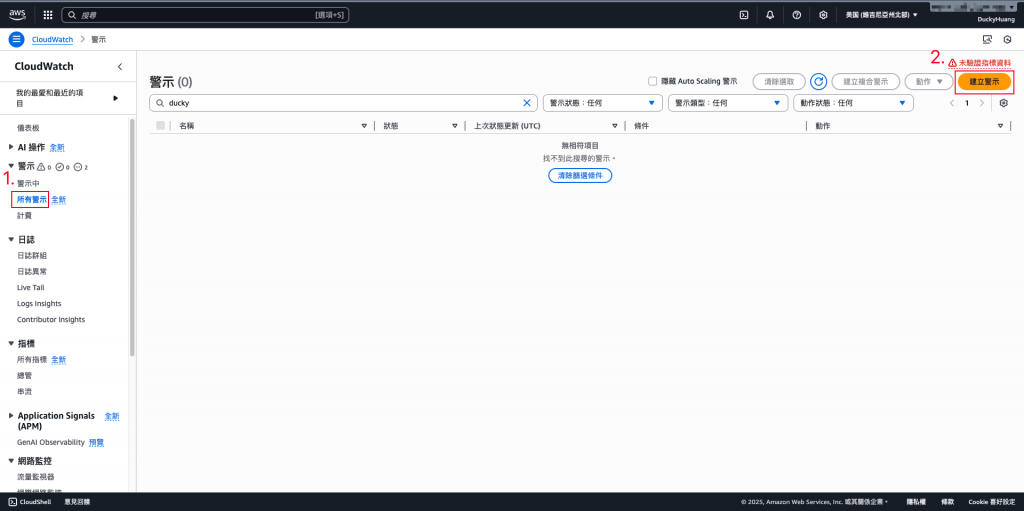Focus the alarms search field containing ducky

click(344, 103)
